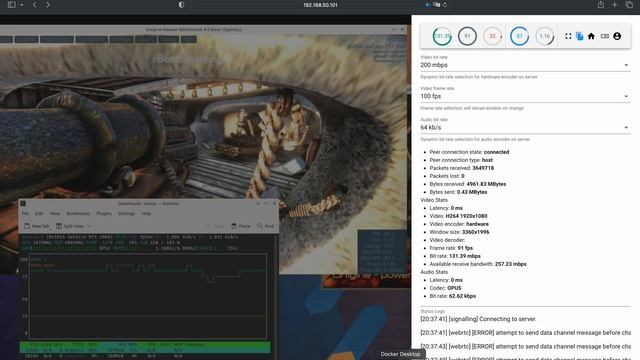Screen dimensions: 640x360
Task: Open the Video frame rate 100 fps dropdown
Action: [x=525, y=96]
